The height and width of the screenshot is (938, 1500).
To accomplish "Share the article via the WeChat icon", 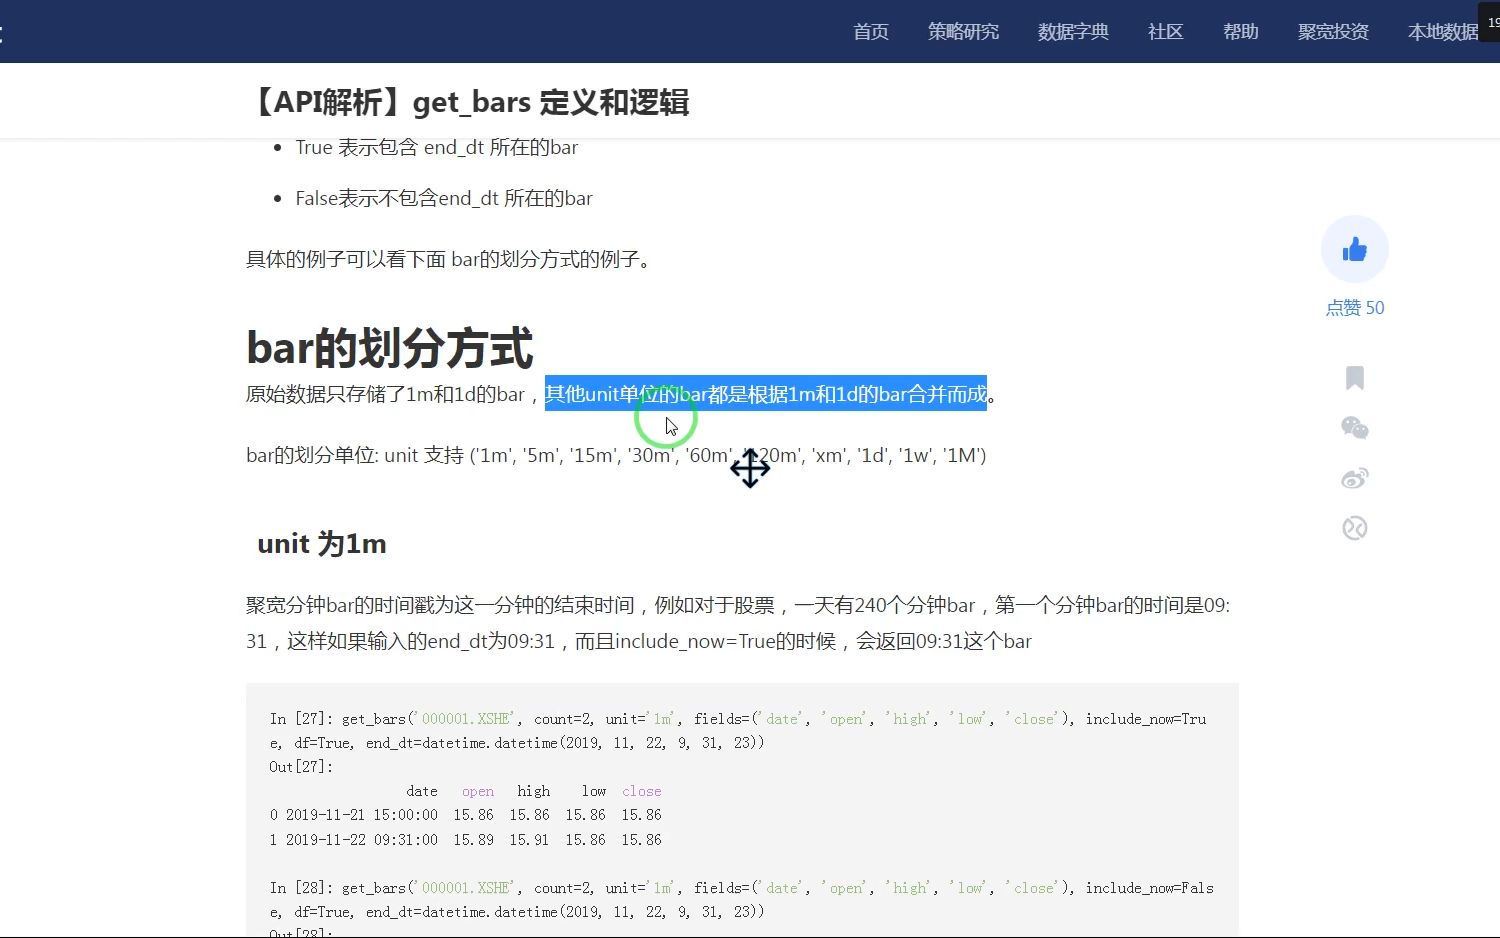I will pos(1355,428).
